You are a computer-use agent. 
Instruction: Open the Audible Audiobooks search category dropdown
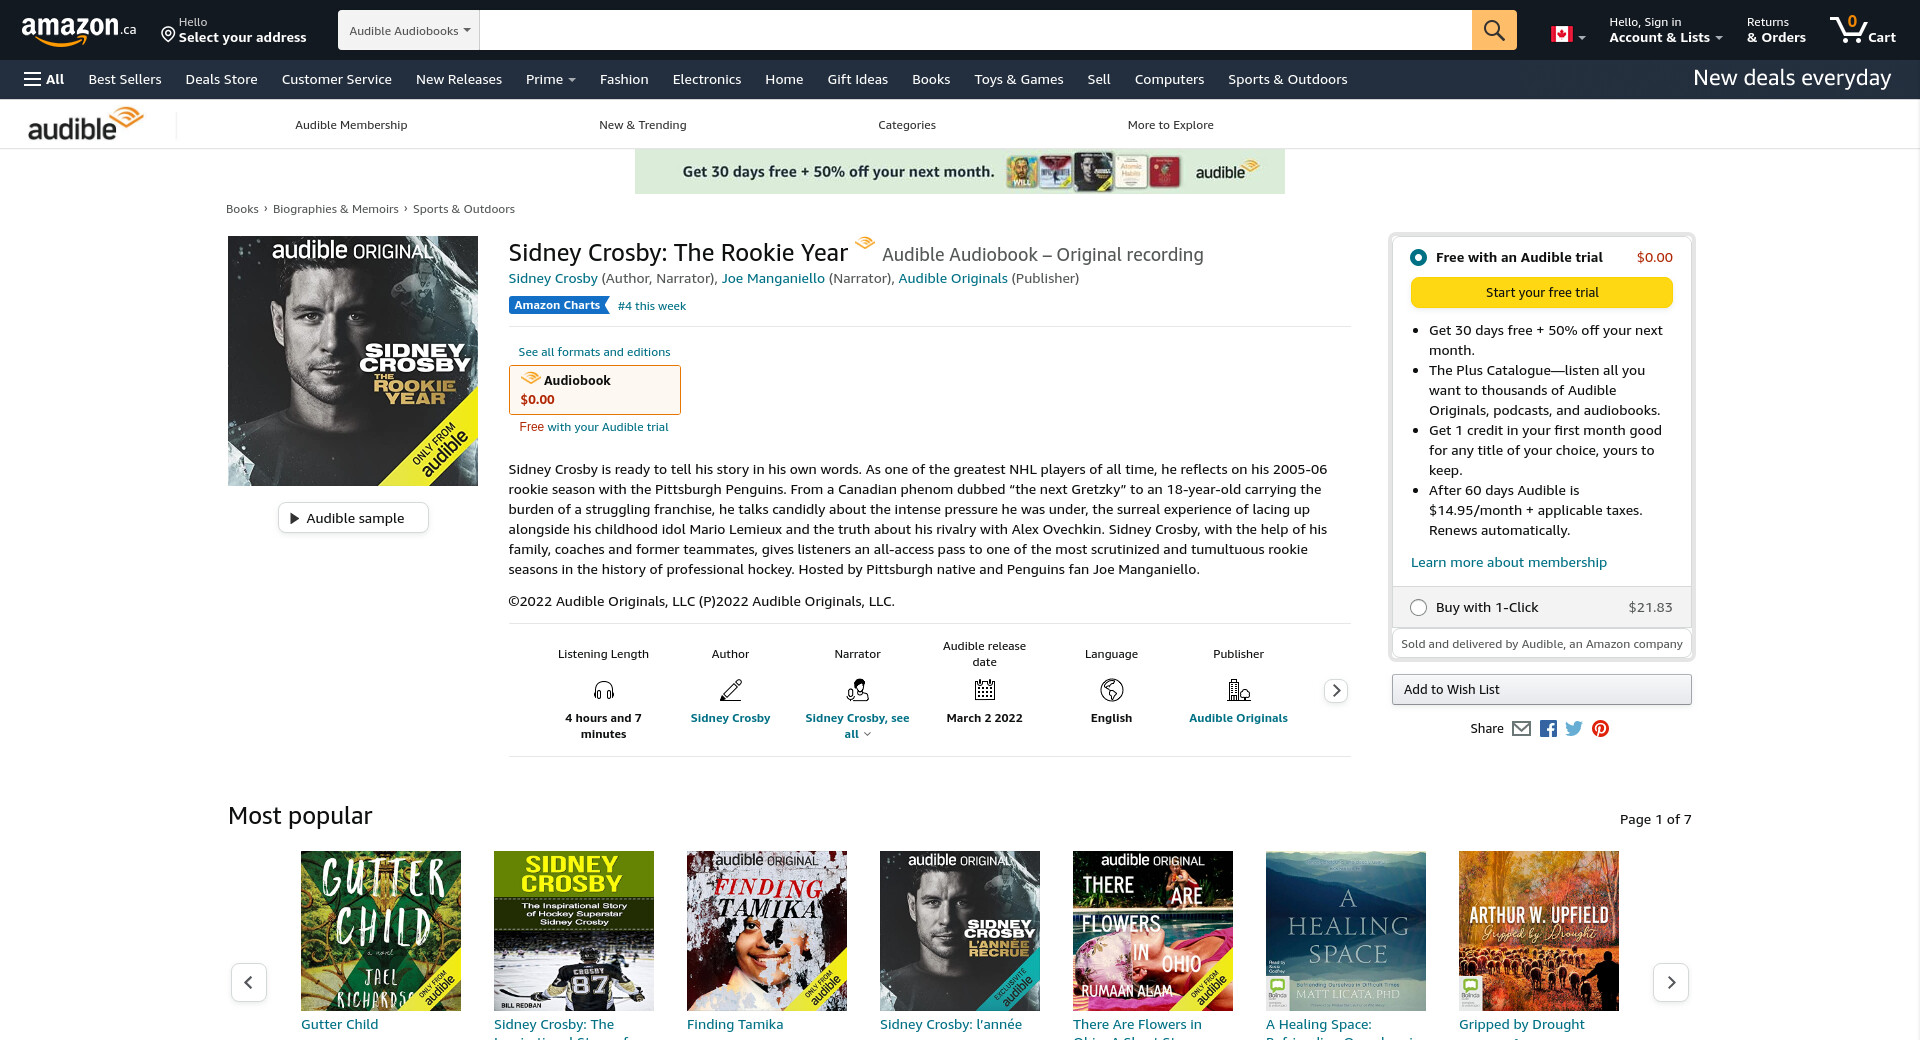(x=409, y=30)
